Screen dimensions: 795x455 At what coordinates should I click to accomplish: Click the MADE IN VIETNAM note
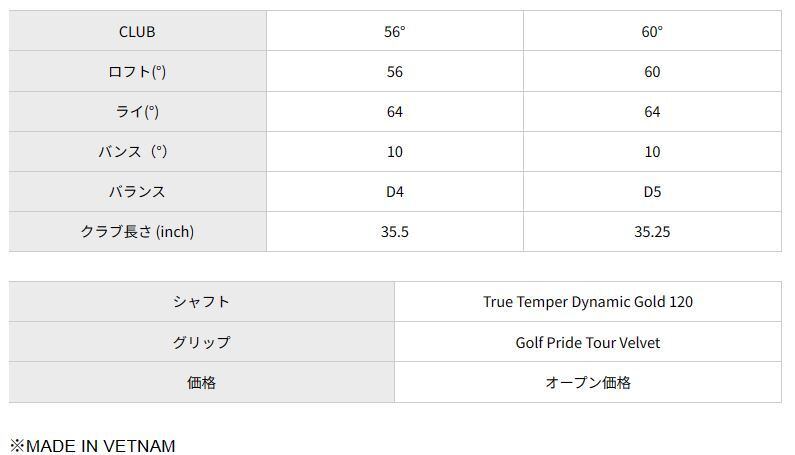(x=93, y=446)
